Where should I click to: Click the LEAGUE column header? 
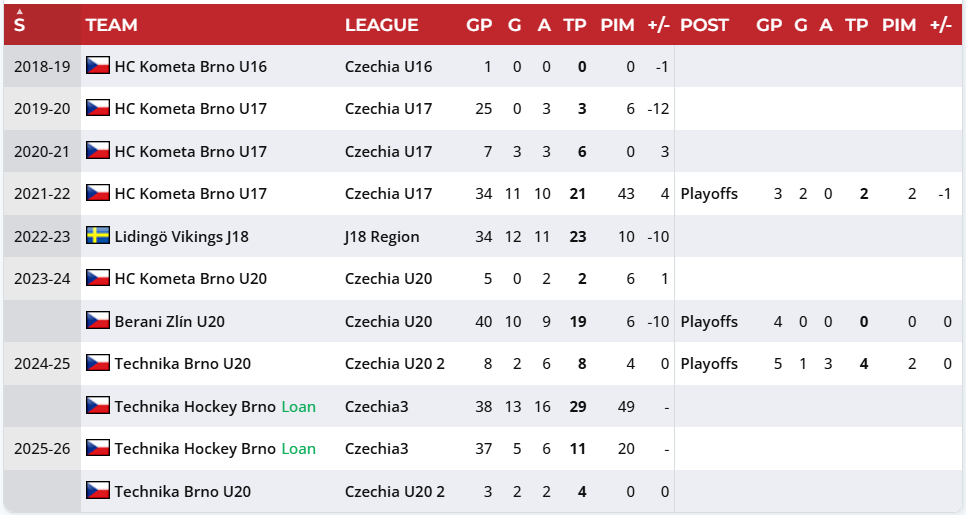tap(381, 25)
